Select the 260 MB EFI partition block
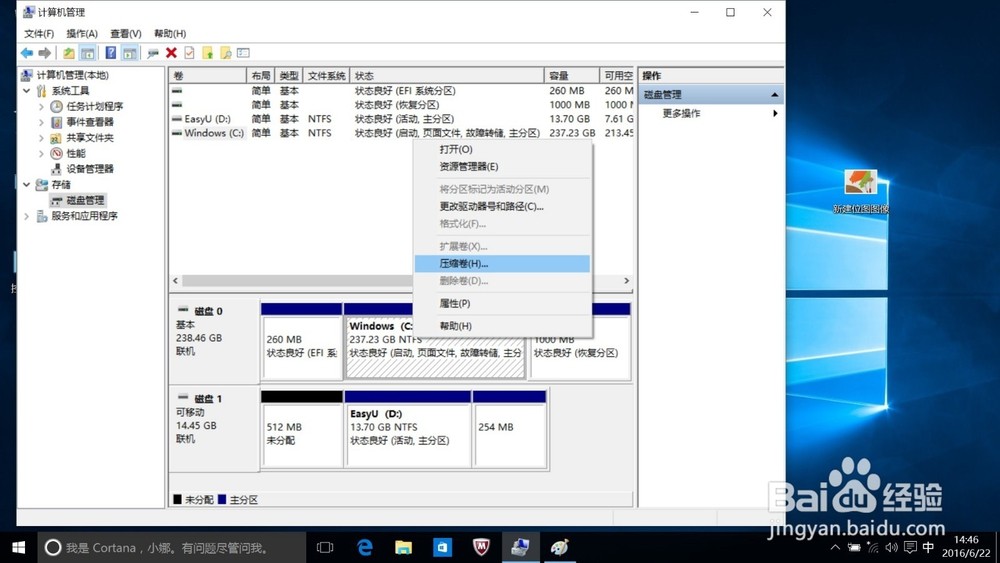The image size is (1000, 563). 302,341
